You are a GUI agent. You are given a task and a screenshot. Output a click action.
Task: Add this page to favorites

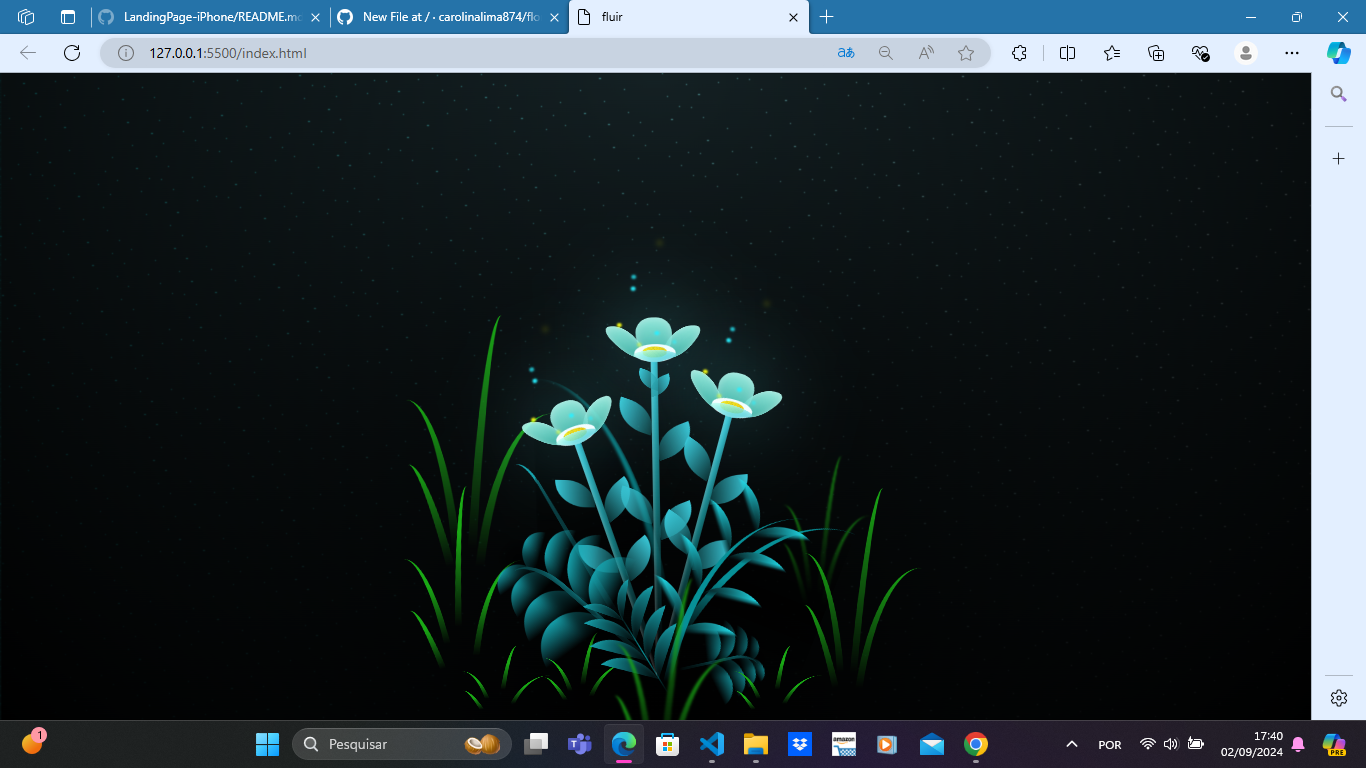coord(966,53)
